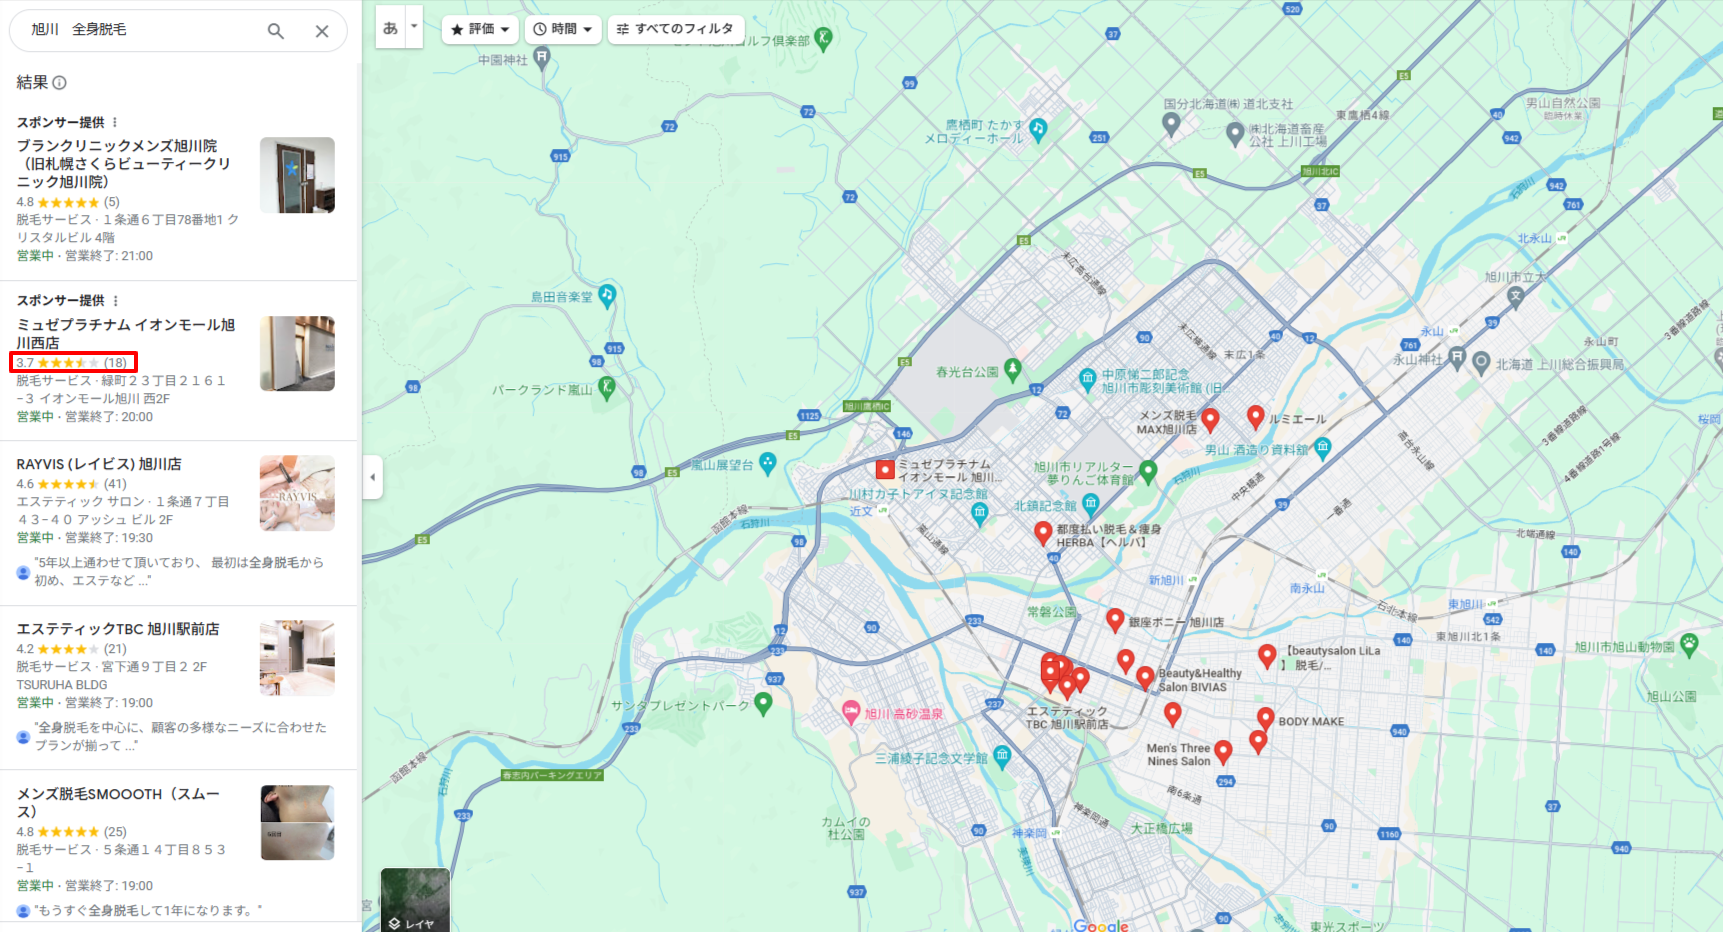Click the RAYVIS review snippet "5年以上通わせて頂いており"

tap(179, 571)
